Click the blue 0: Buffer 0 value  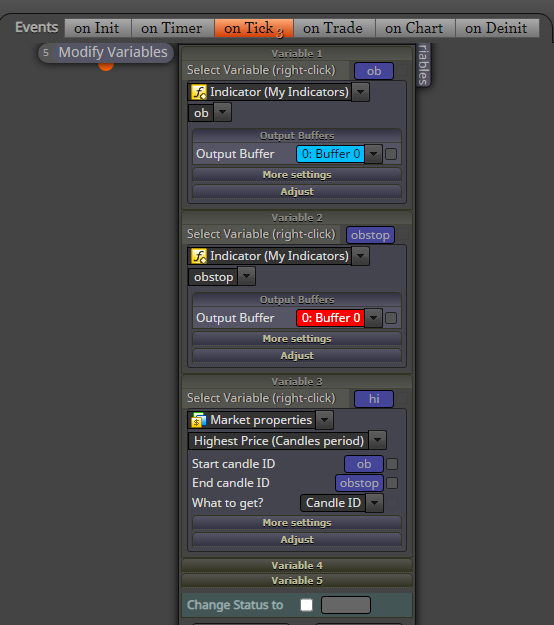330,154
